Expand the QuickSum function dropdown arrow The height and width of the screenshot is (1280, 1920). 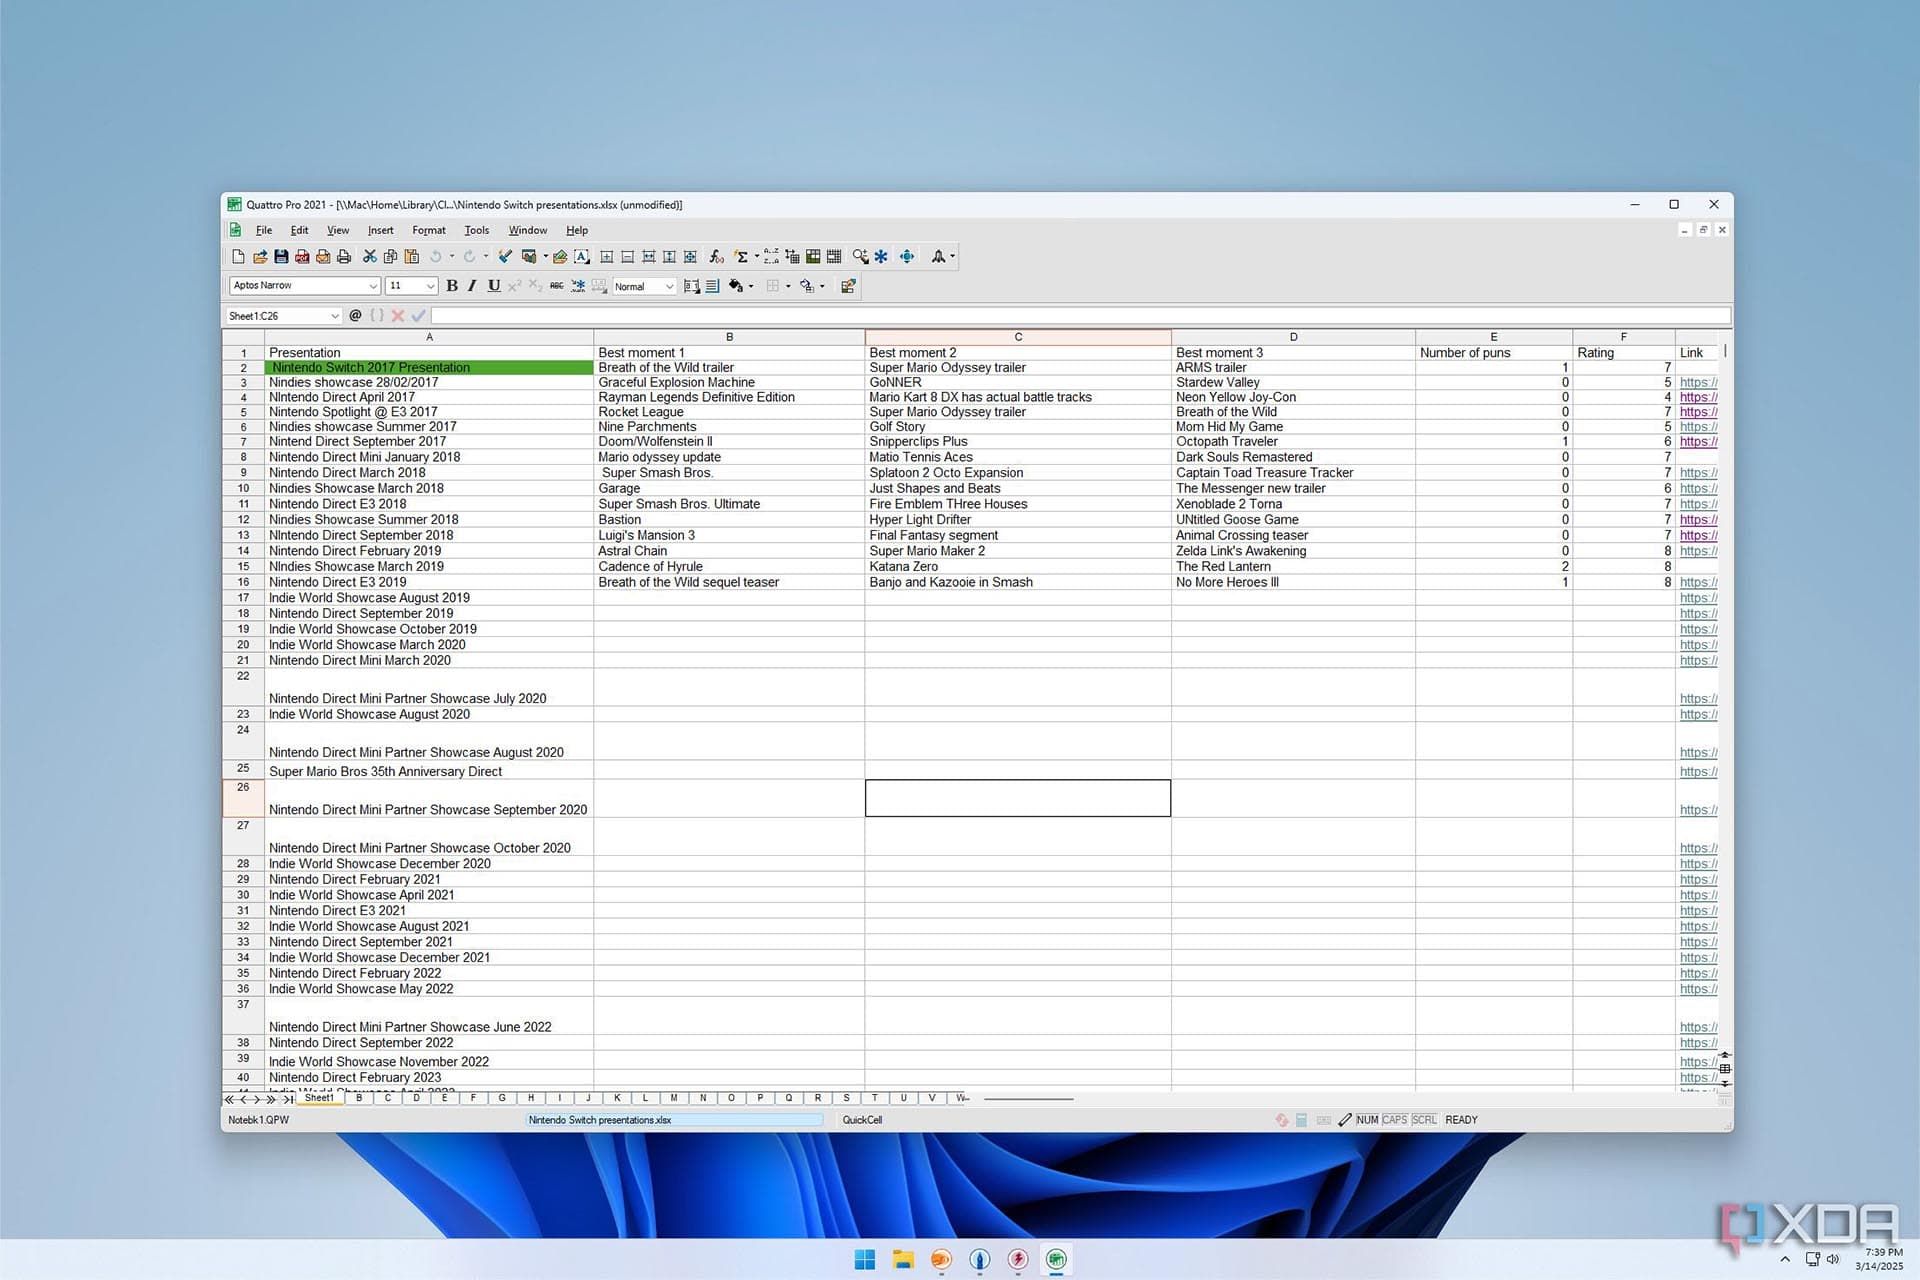[756, 257]
